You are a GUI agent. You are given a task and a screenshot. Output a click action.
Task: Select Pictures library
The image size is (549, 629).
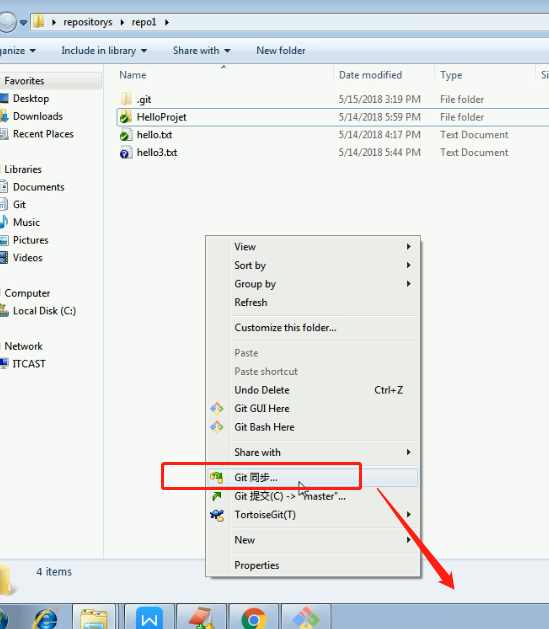click(x=30, y=240)
